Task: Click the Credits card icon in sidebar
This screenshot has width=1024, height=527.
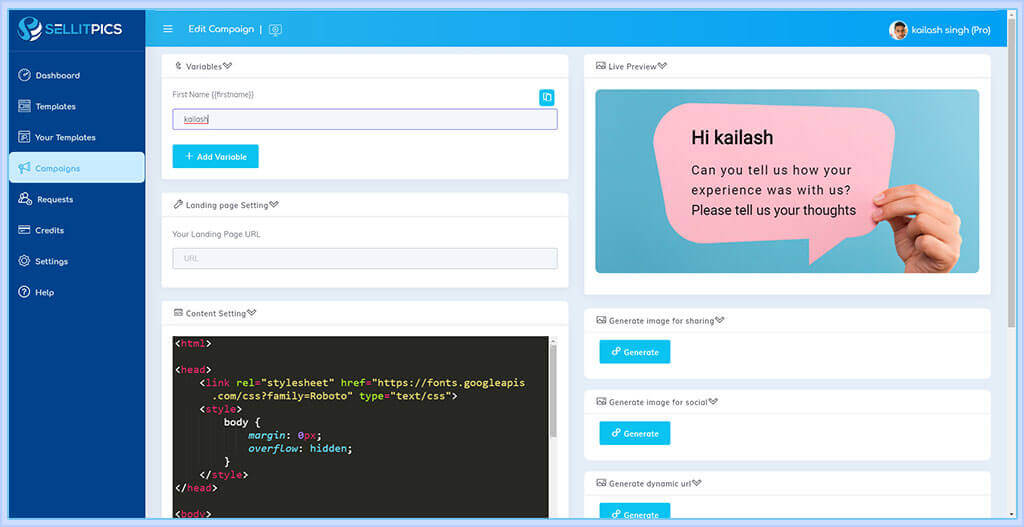Action: [x=24, y=230]
